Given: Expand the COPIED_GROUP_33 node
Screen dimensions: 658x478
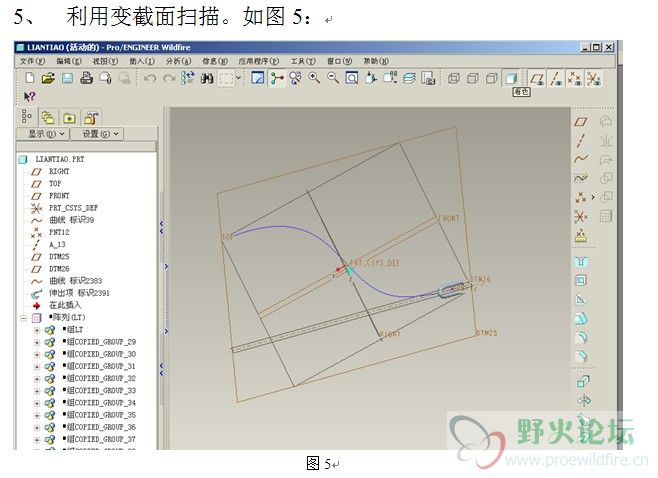Looking at the screenshot, I should tap(37, 391).
